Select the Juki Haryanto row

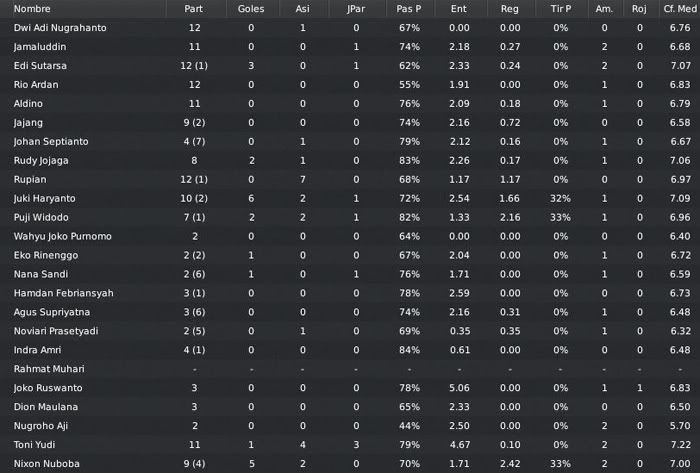pyautogui.click(x=350, y=199)
